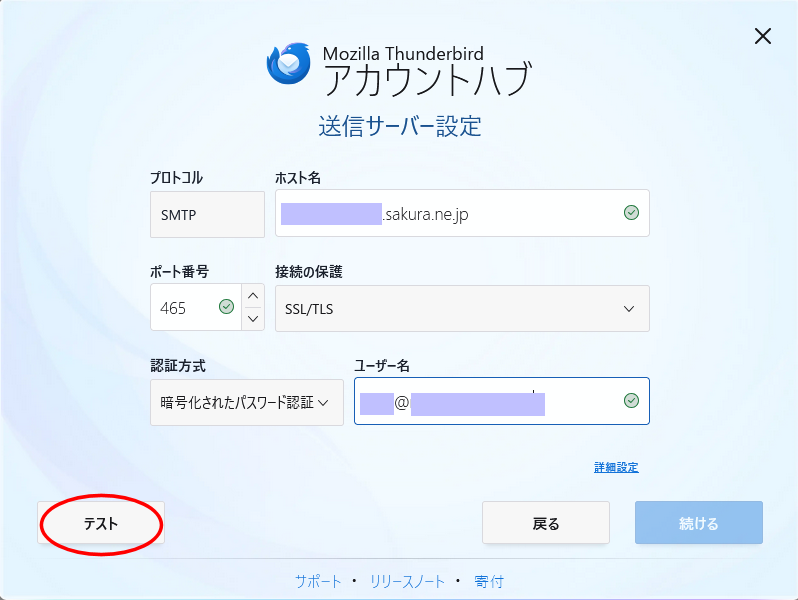Image resolution: width=798 pixels, height=600 pixels.
Task: Click the SMTP protocol field
Action: coord(207,214)
